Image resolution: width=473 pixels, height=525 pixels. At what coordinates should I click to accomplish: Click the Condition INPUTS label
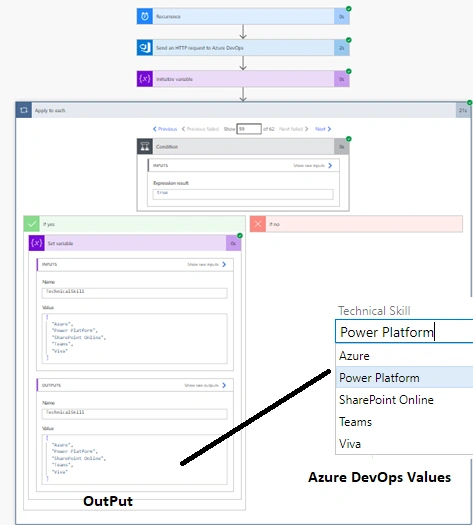tap(160, 165)
